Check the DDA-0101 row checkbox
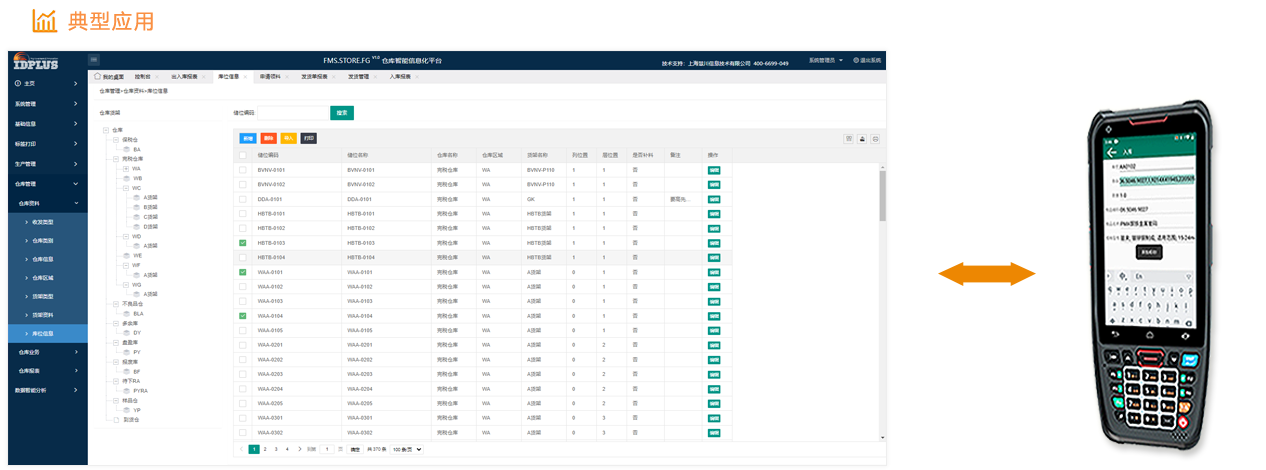The image size is (1266, 470). (243, 199)
